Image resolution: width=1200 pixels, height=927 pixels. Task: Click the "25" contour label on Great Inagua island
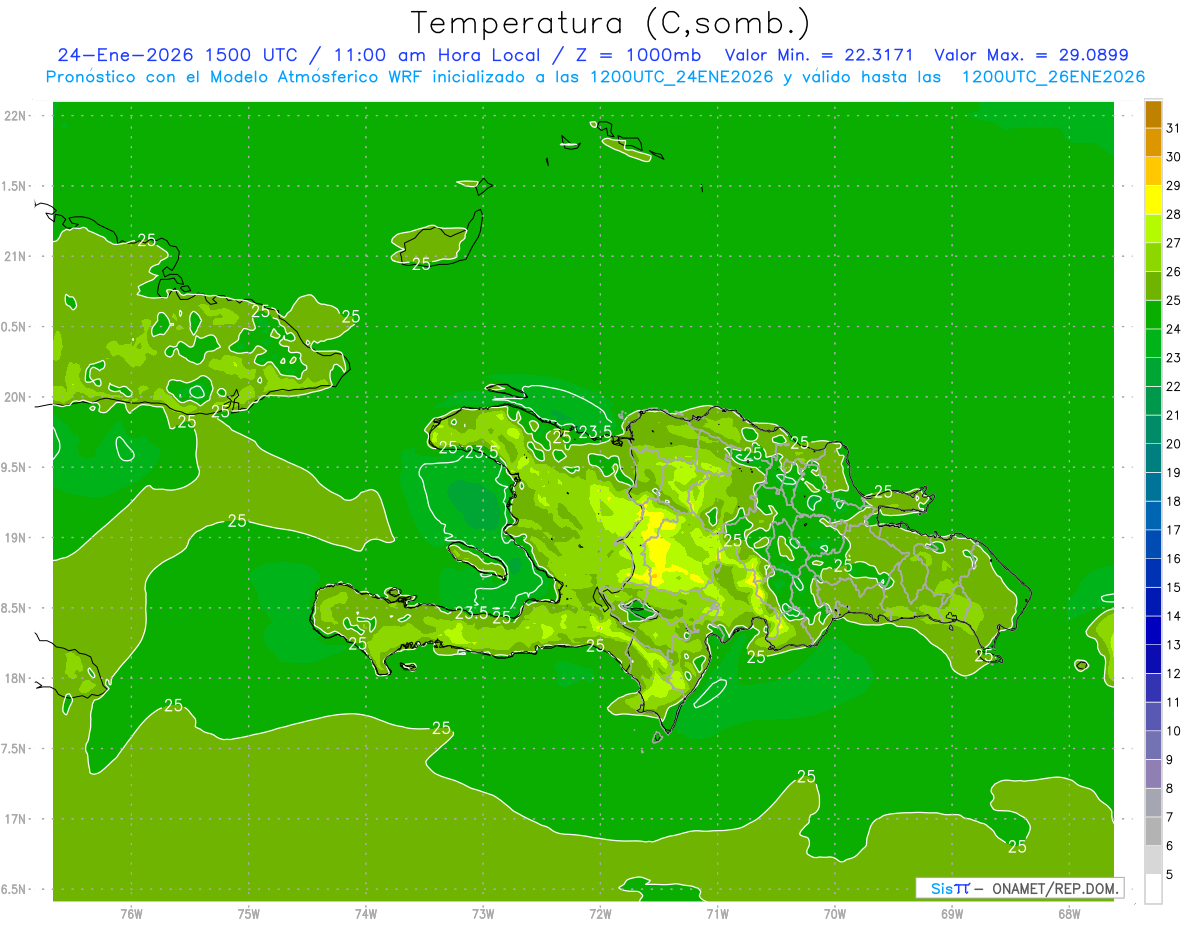[421, 264]
